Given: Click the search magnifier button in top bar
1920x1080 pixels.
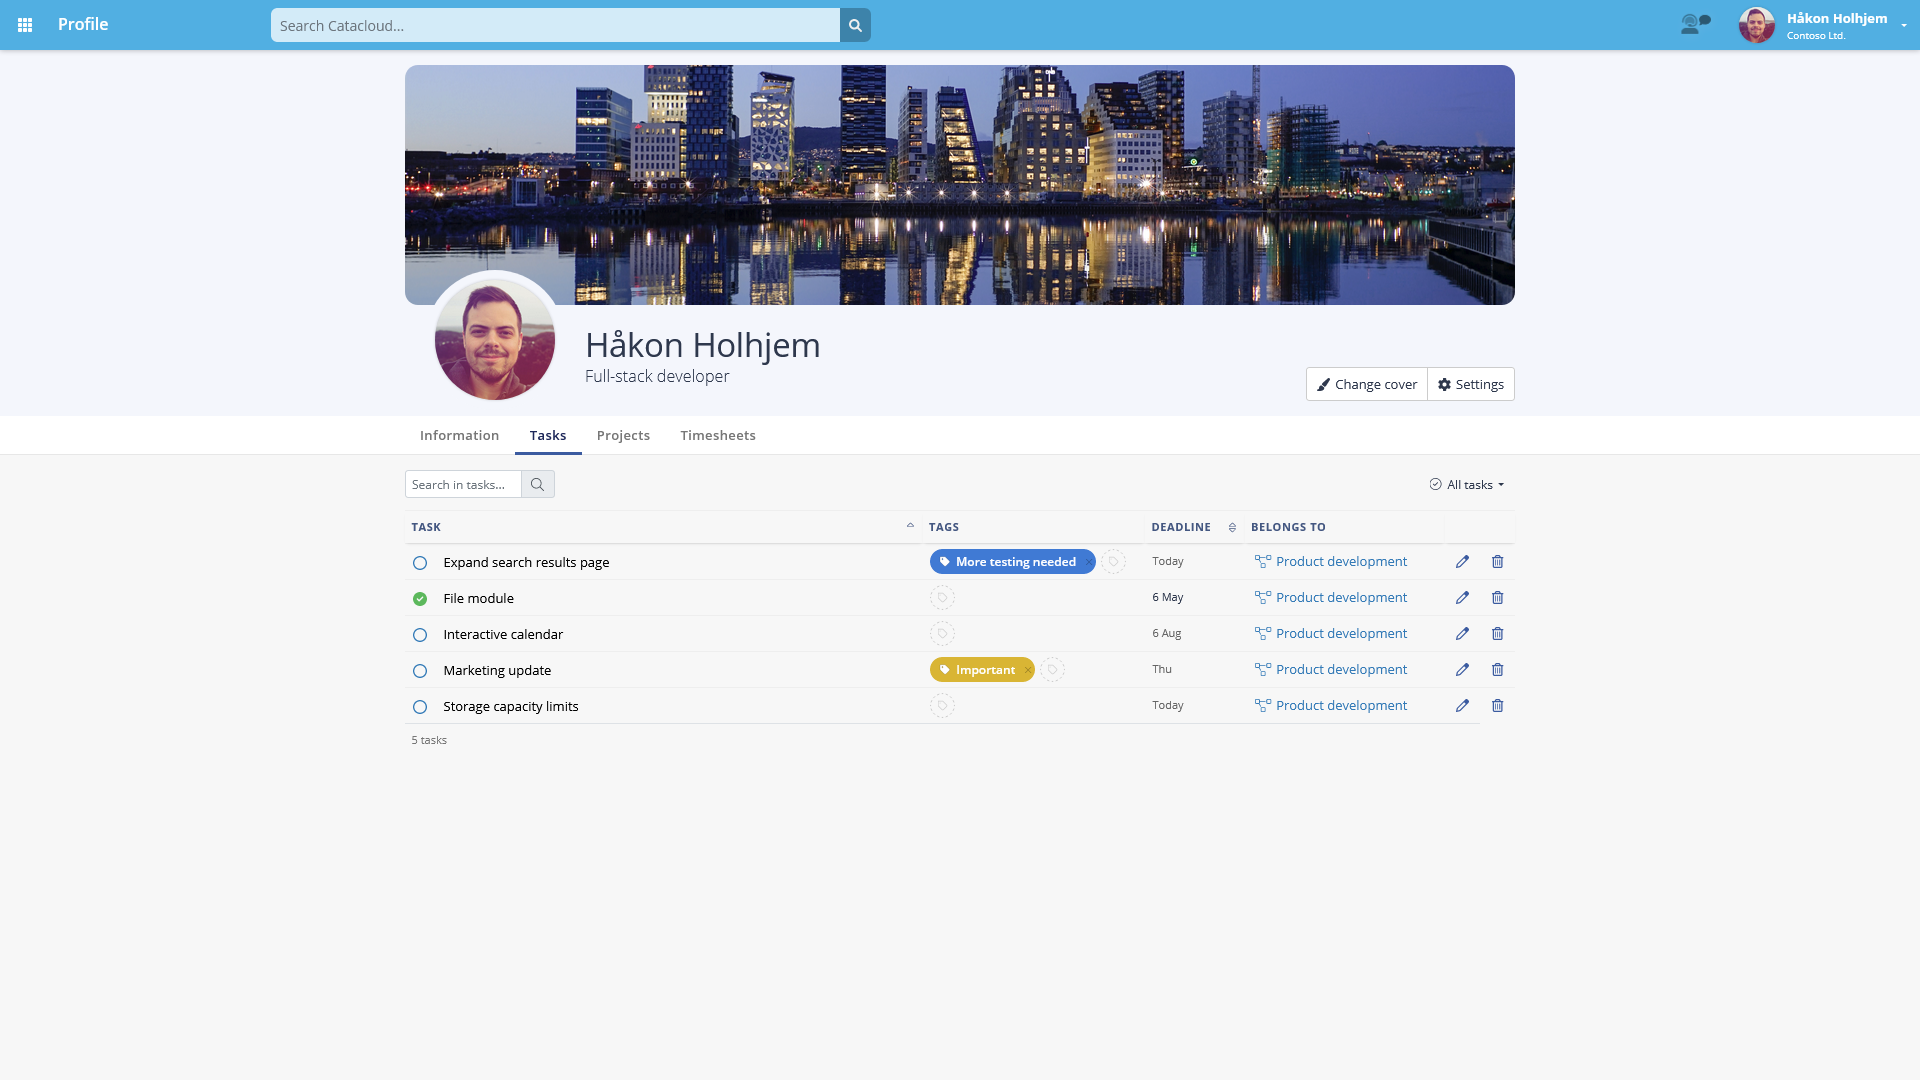Looking at the screenshot, I should tap(855, 25).
